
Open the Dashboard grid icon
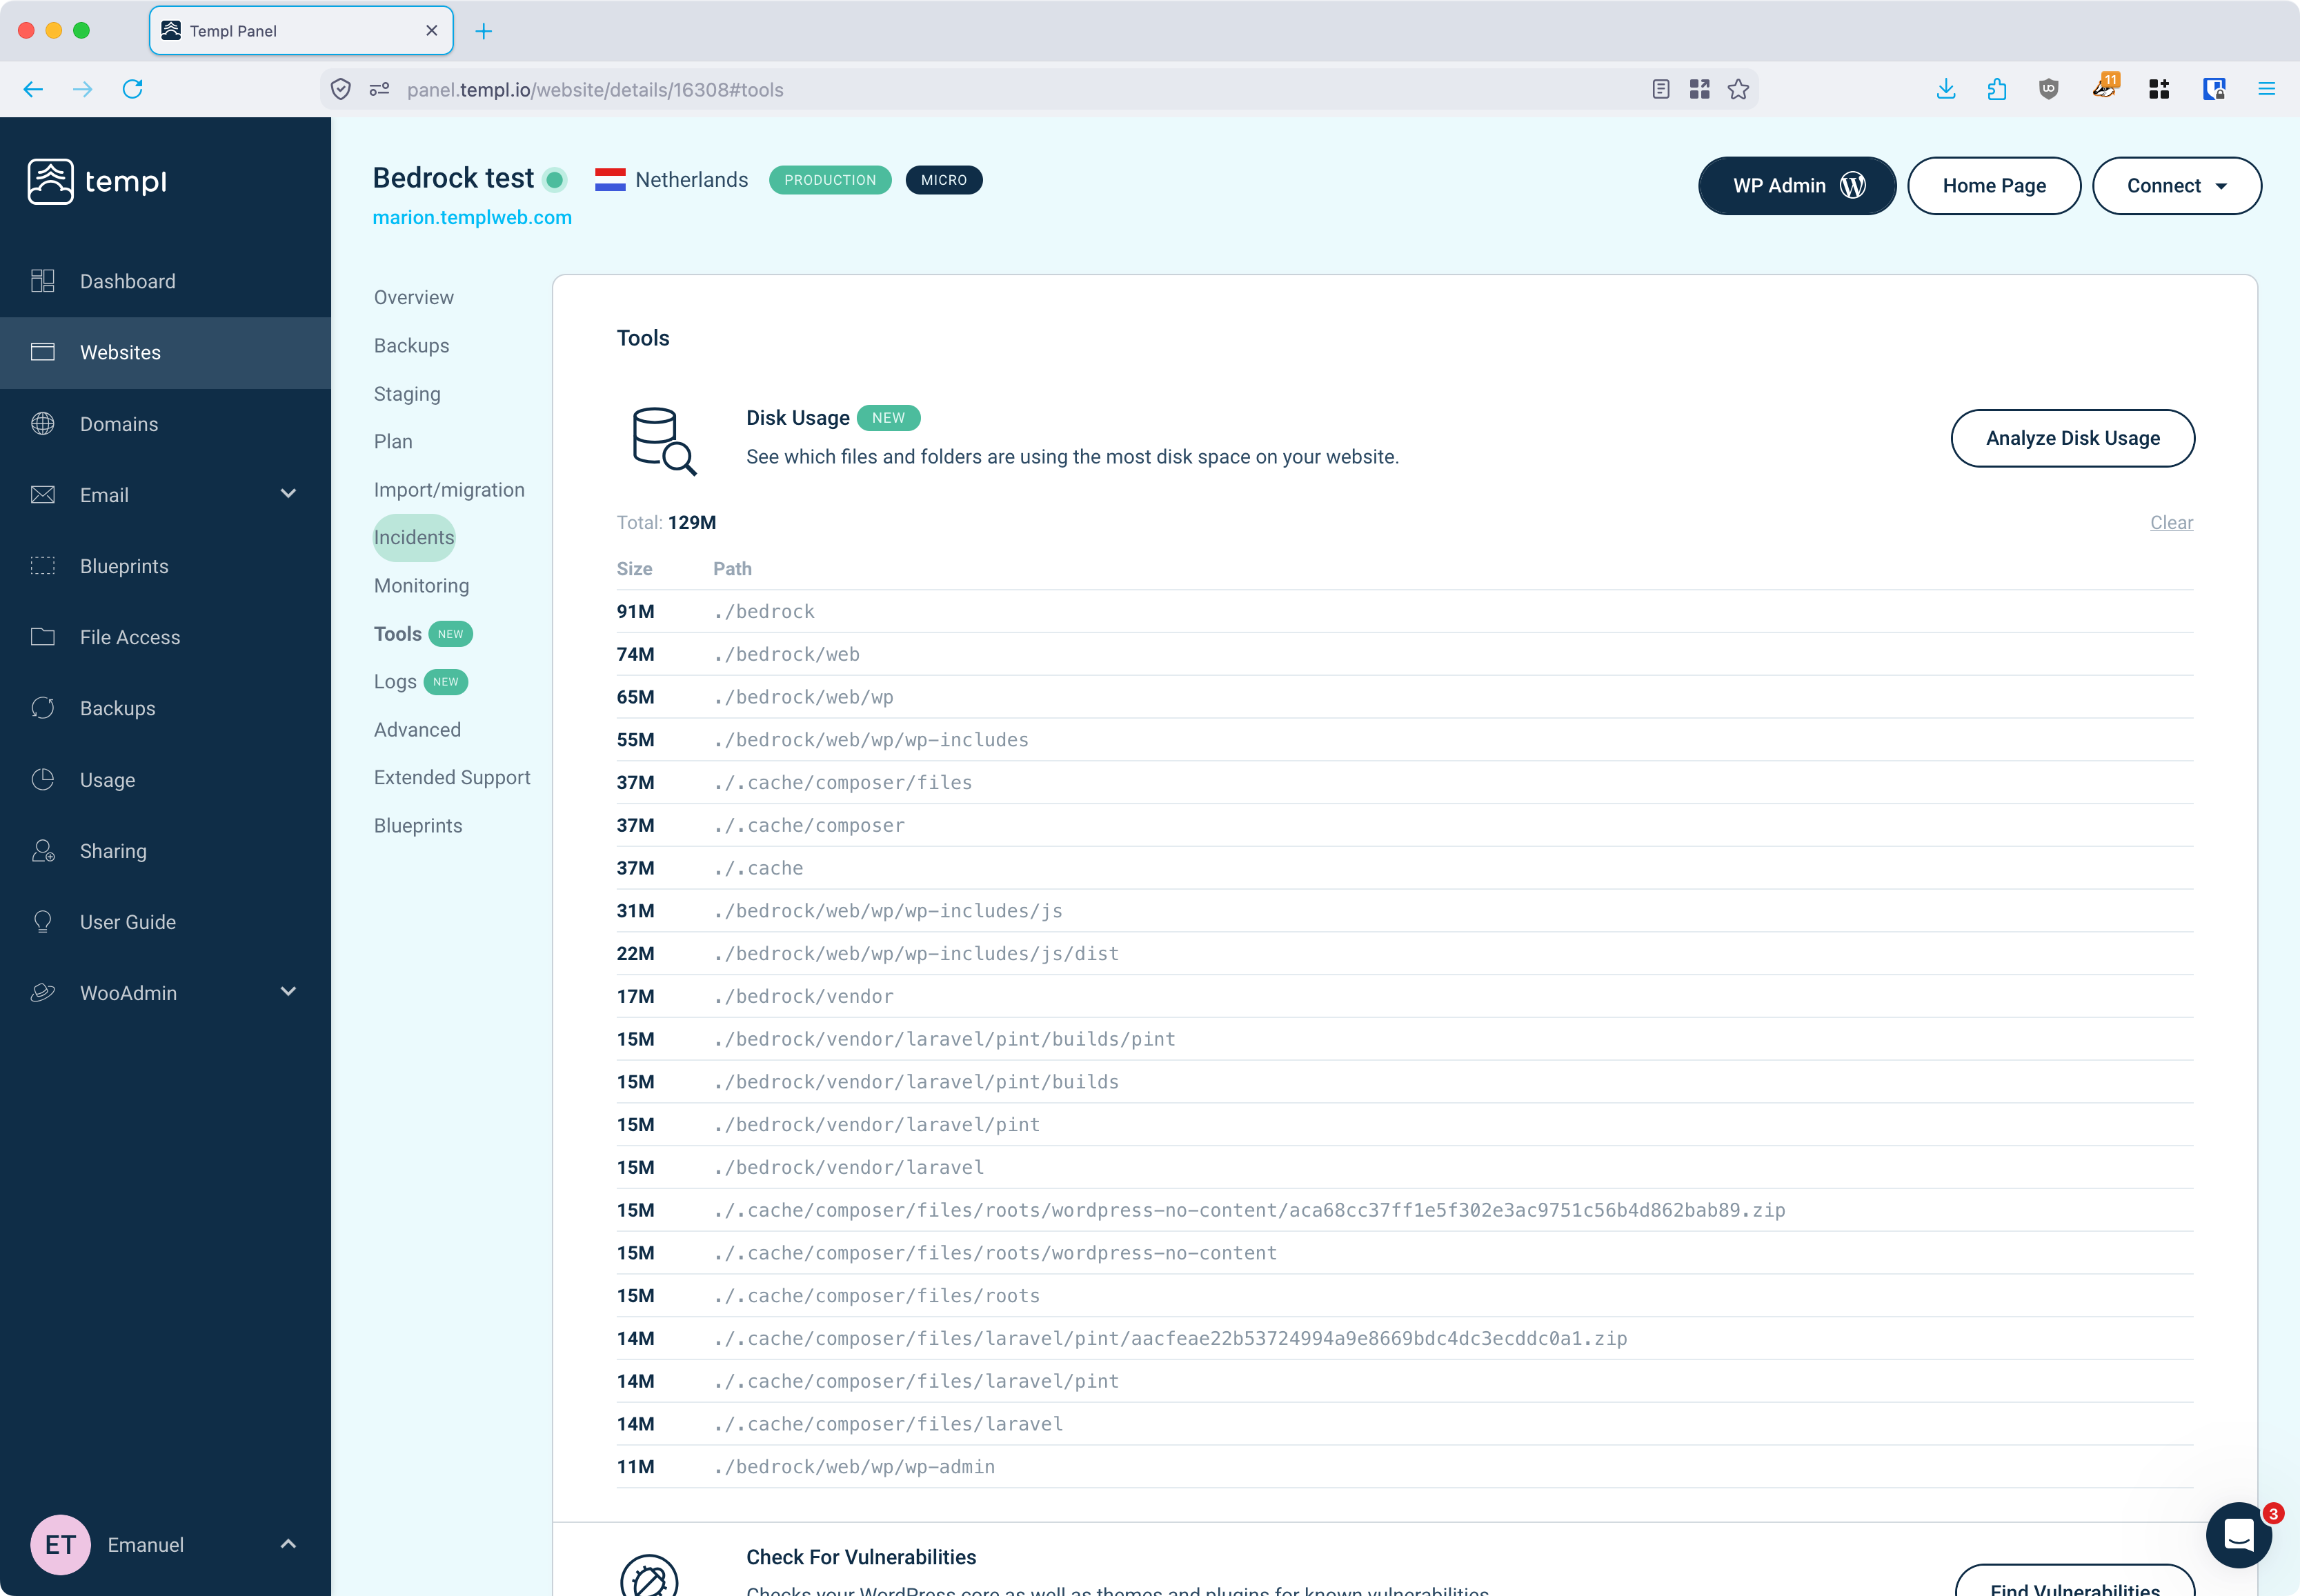42,281
